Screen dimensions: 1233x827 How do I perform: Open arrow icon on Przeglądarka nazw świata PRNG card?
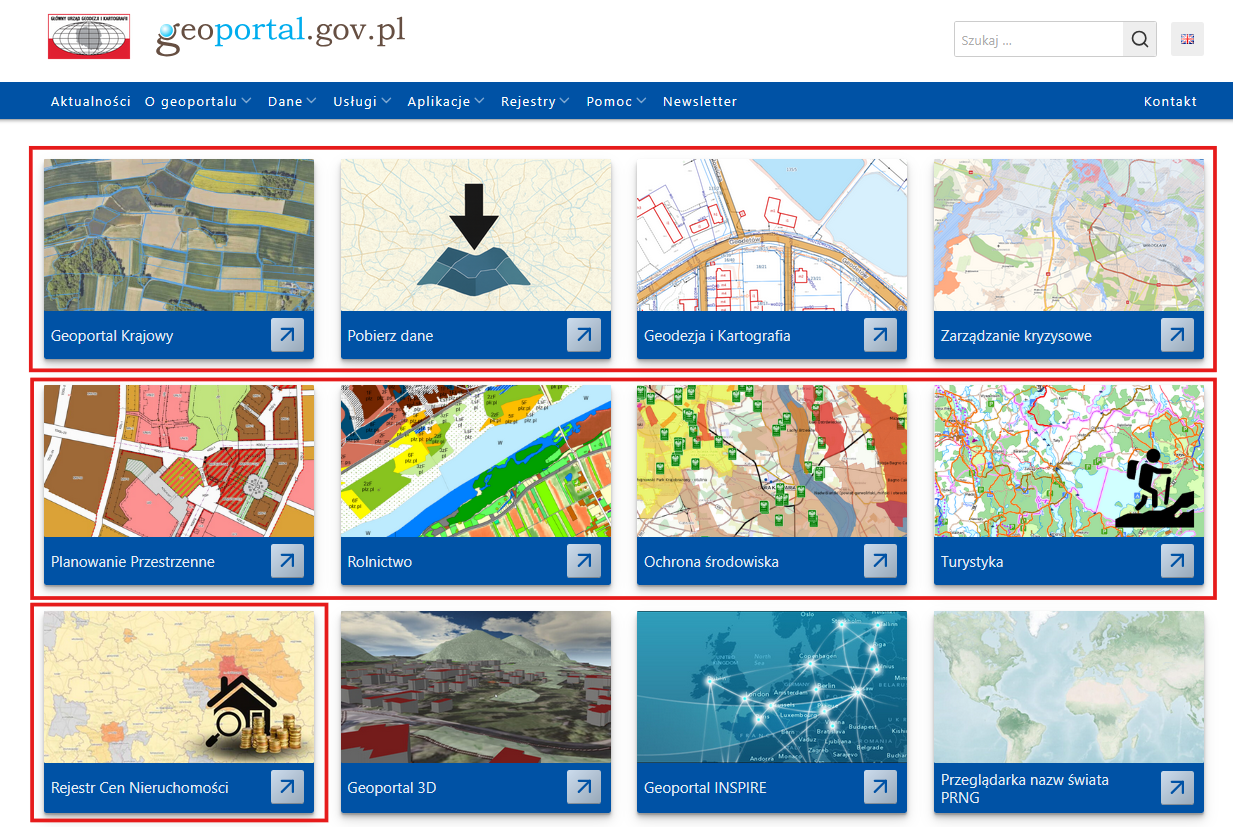[x=1178, y=787]
